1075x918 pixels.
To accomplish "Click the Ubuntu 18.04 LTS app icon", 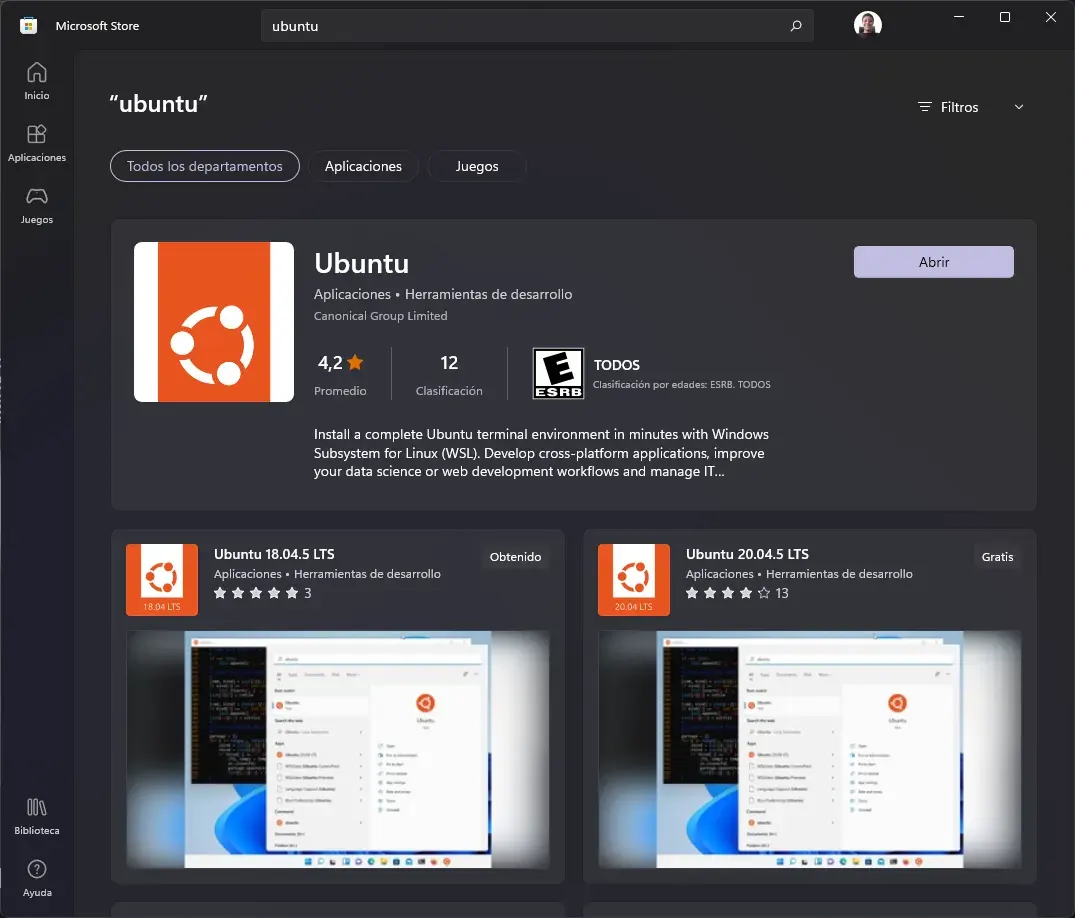I will coord(162,580).
